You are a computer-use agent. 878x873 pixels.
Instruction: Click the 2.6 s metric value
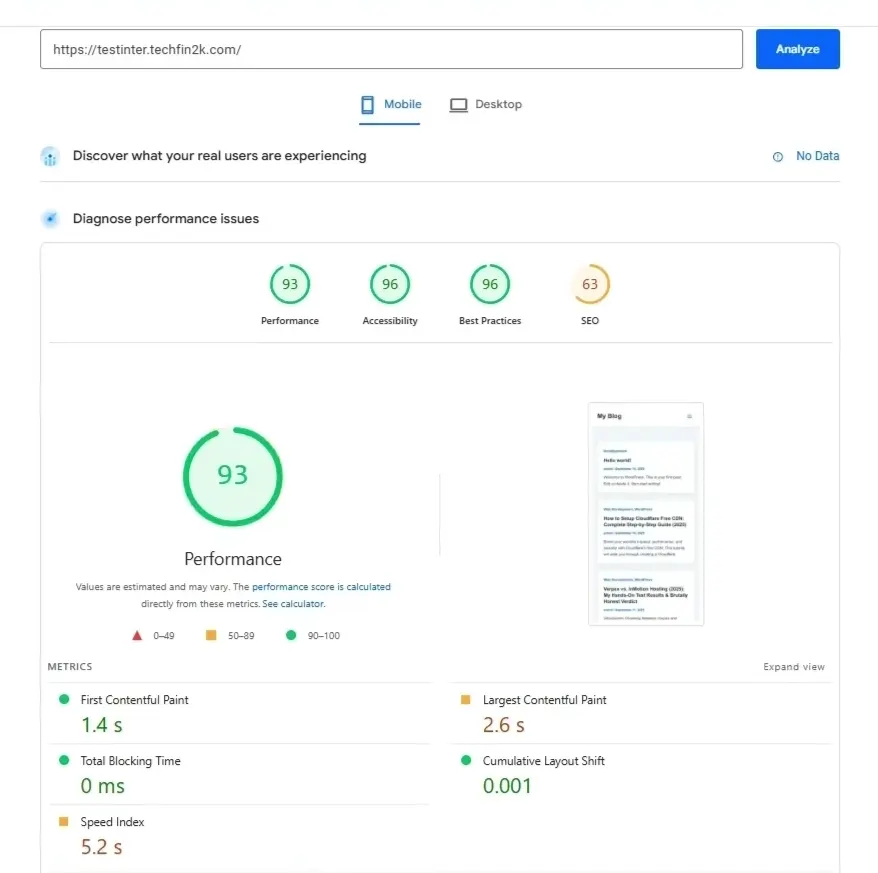point(504,725)
